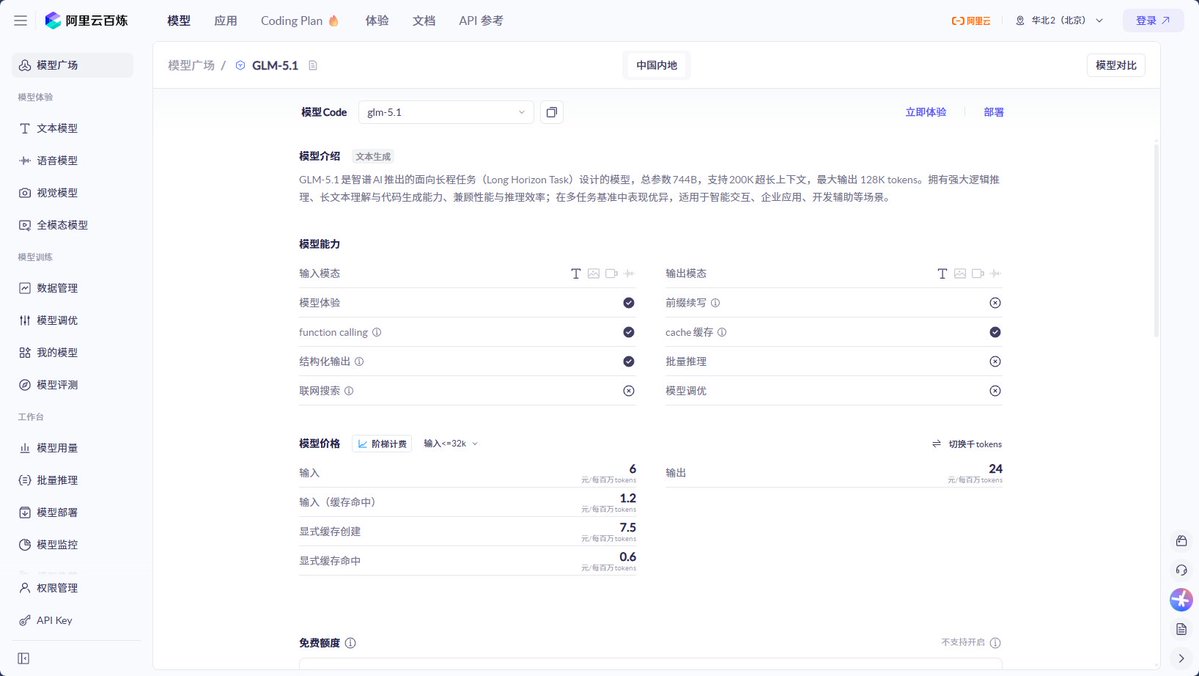Collapse the left sidebar panel icon
The width and height of the screenshot is (1199, 676).
(24, 658)
